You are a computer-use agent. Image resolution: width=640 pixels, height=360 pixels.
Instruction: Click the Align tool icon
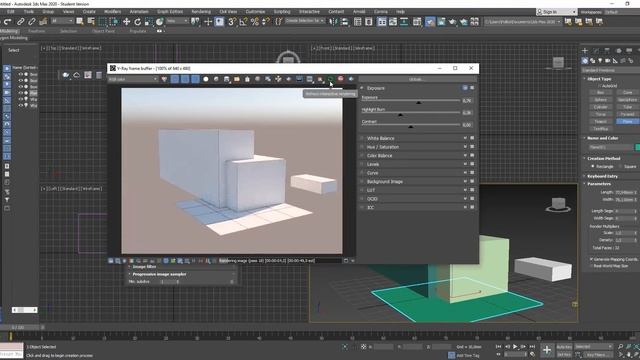[344, 22]
